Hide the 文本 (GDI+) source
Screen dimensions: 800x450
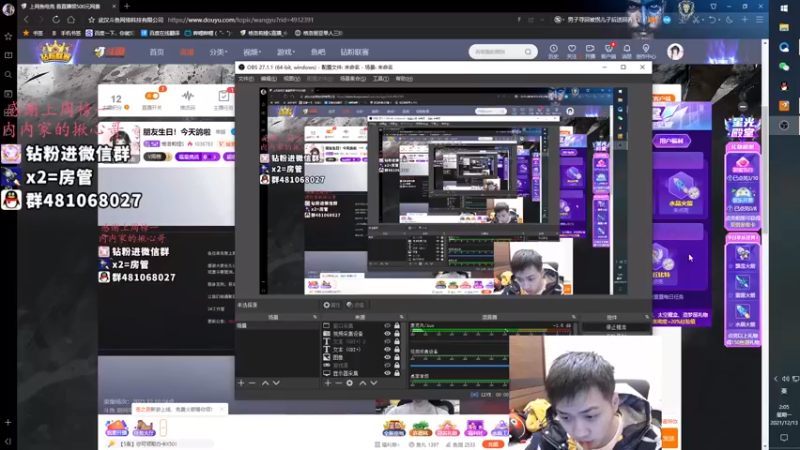click(387, 349)
